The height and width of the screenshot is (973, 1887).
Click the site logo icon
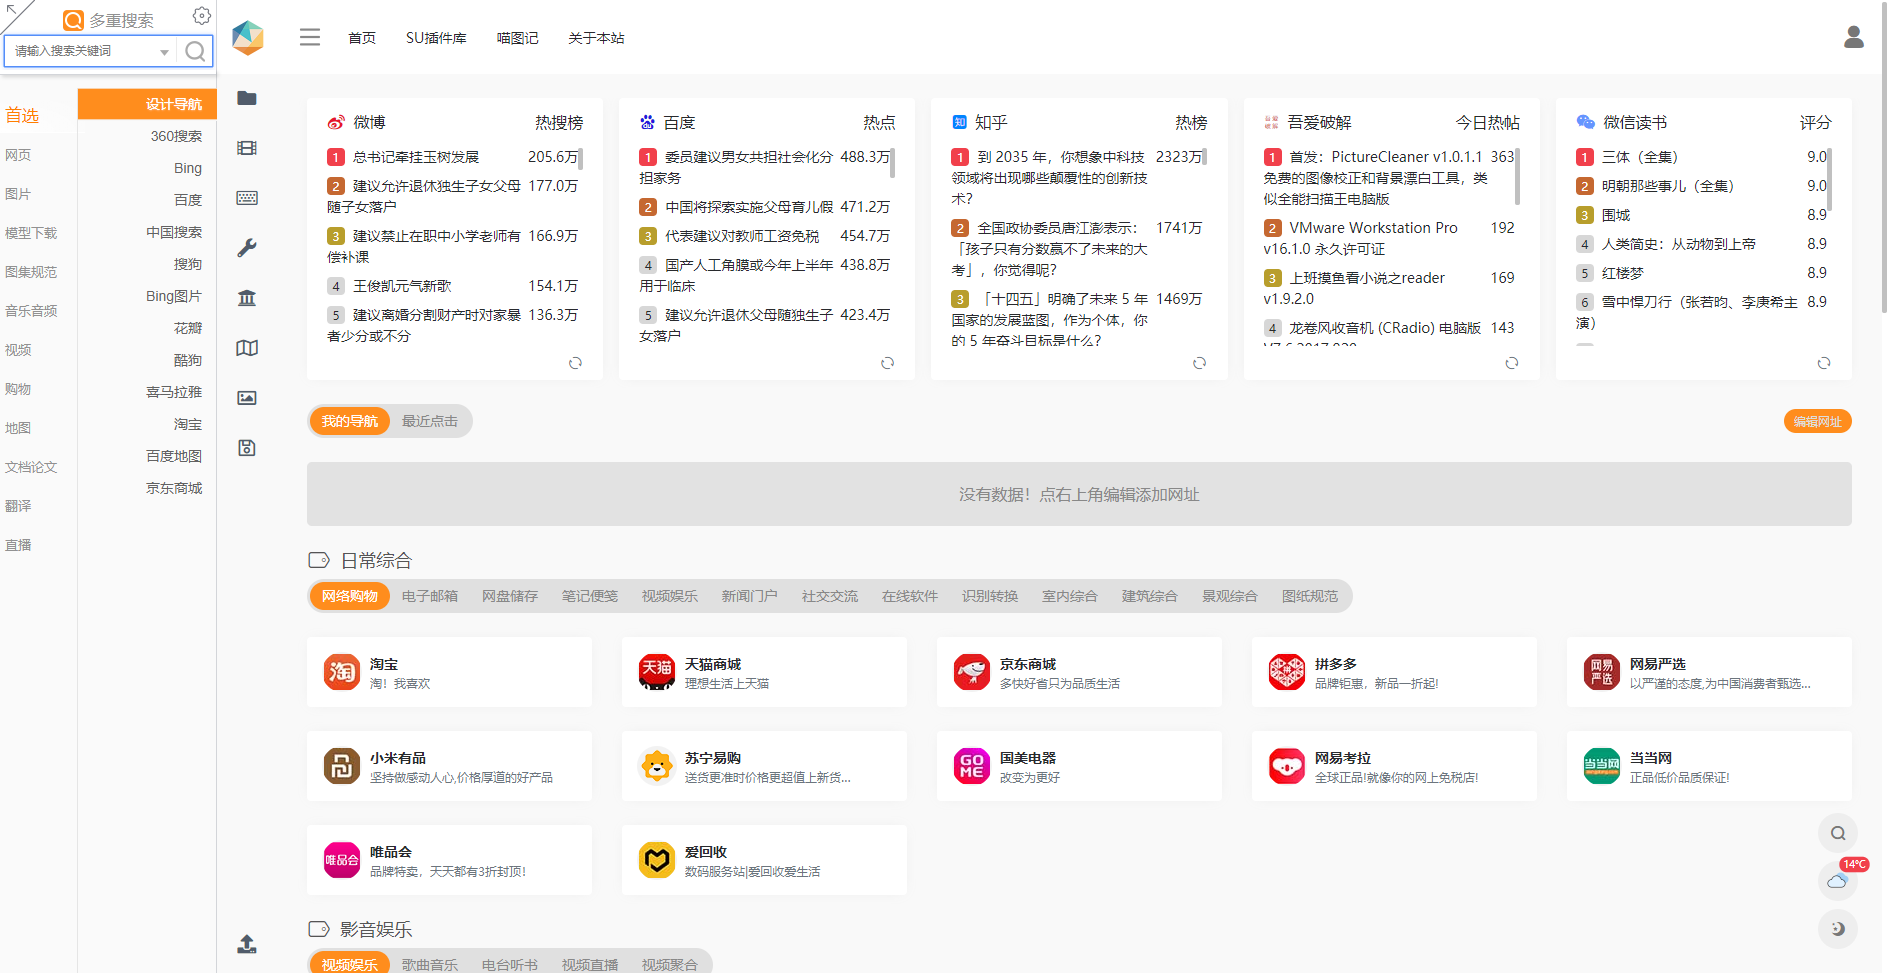point(247,38)
